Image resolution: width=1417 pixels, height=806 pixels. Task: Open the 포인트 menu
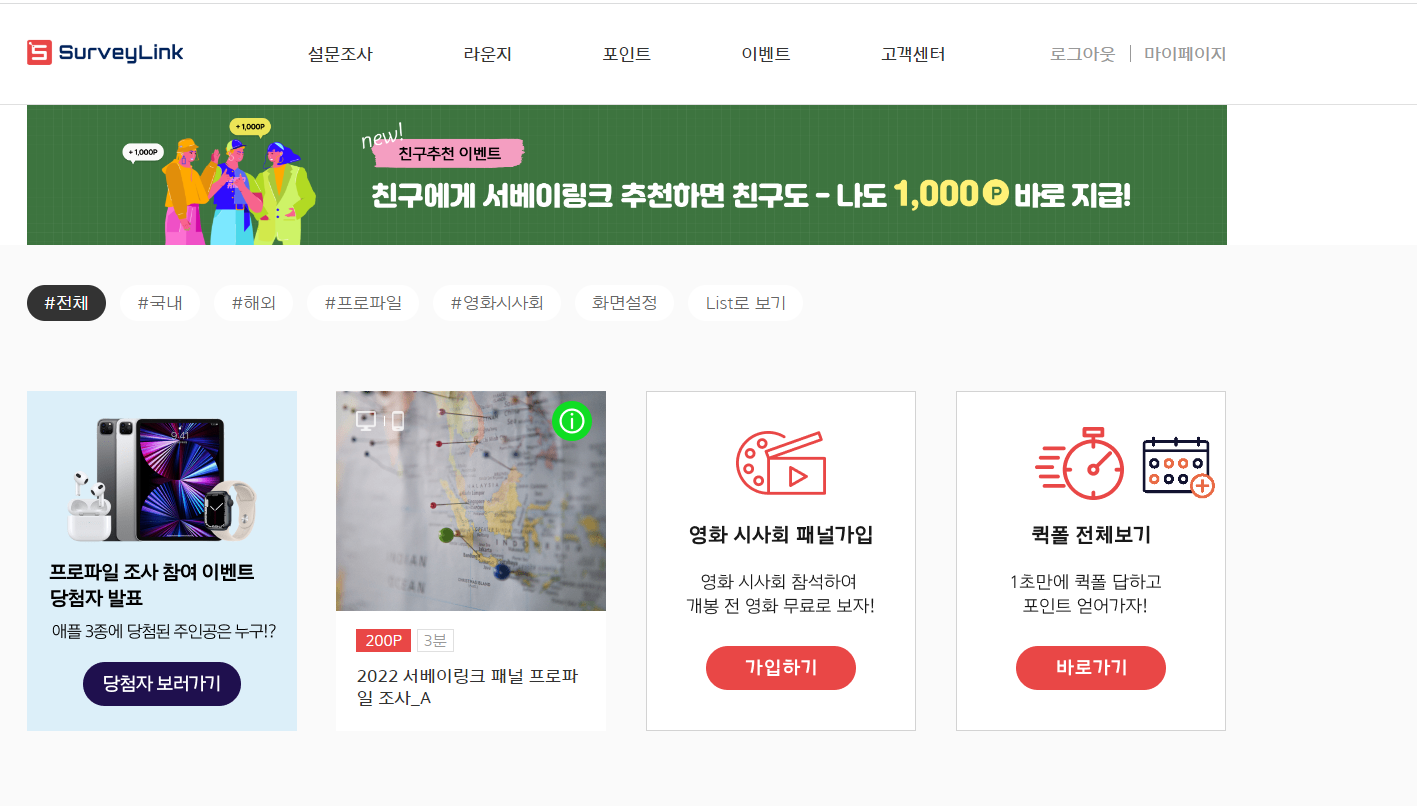627,54
